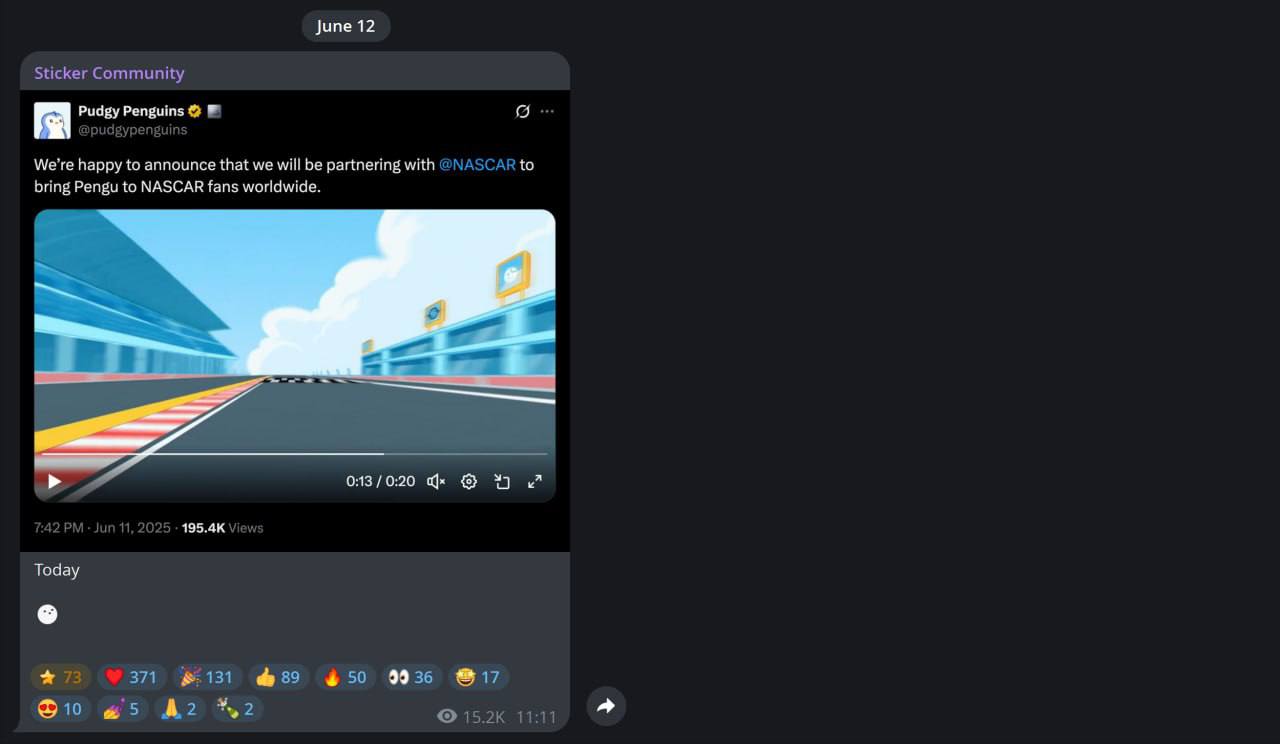Add the party popper reaction 131
Screen dimensions: 1280x744
point(207,677)
